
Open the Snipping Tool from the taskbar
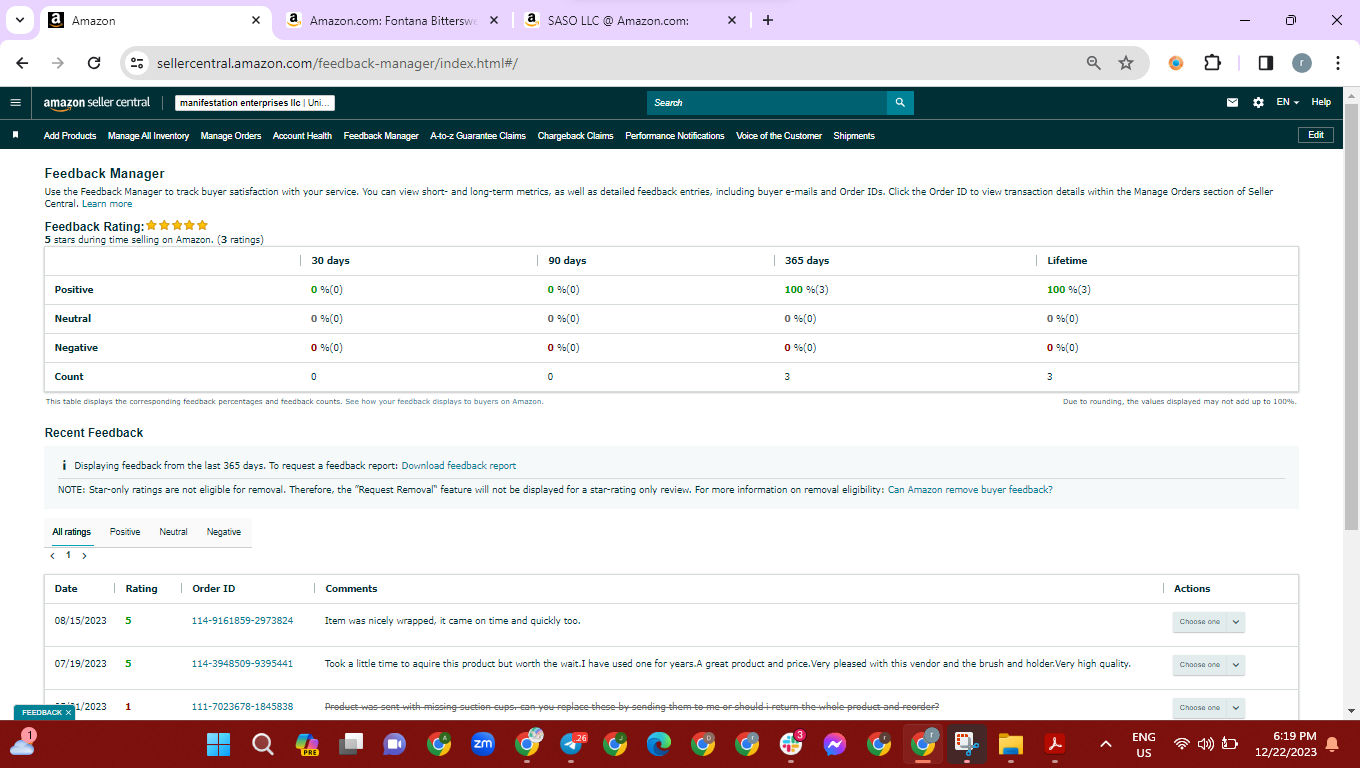[x=966, y=744]
